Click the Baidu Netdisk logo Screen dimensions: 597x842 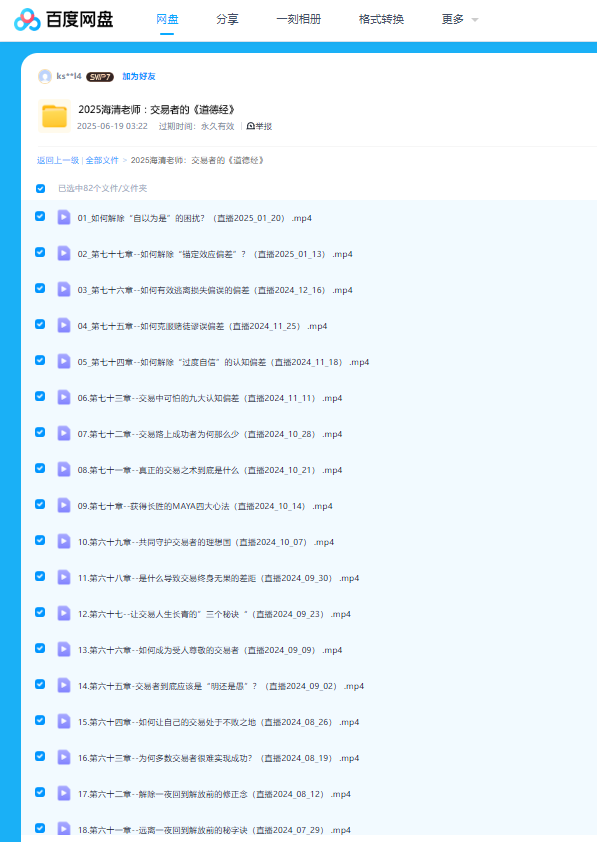pyautogui.click(x=63, y=20)
